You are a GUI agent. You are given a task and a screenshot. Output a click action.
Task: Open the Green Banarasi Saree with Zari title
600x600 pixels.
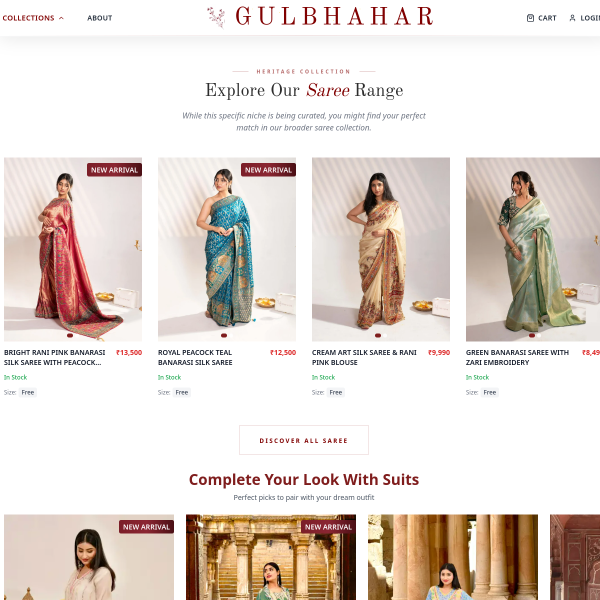(x=517, y=357)
